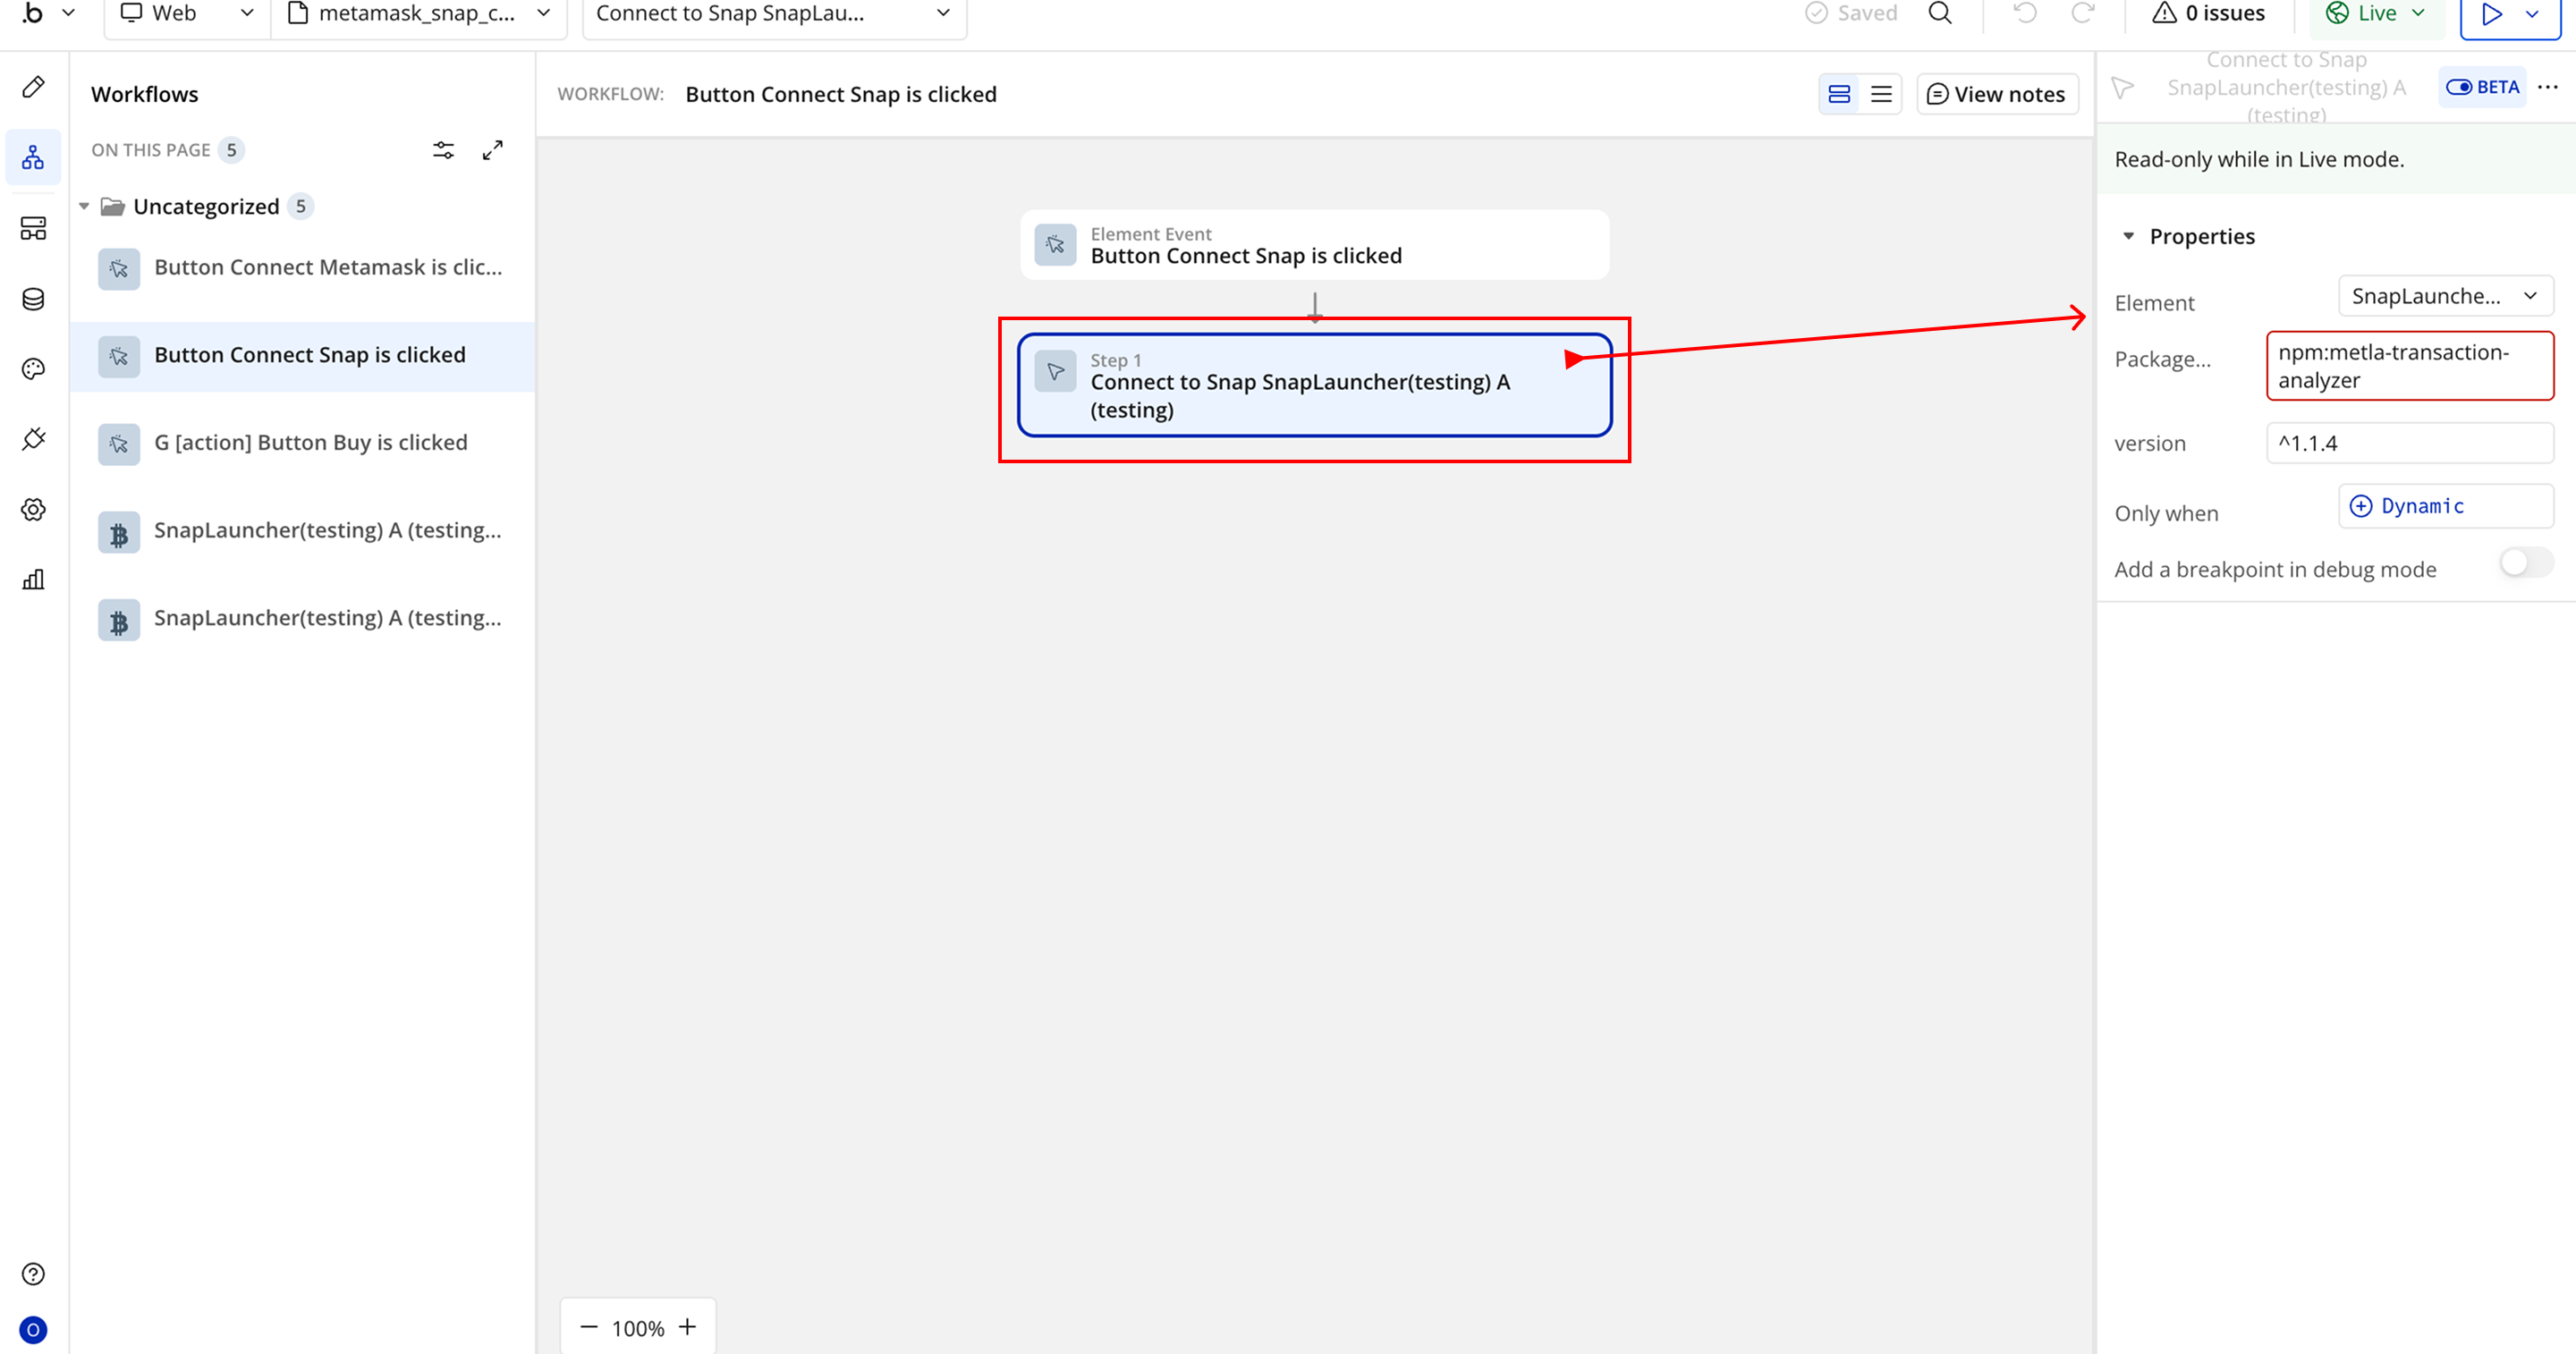
Task: Open the SnapLauncher Element dropdown
Action: (2444, 296)
